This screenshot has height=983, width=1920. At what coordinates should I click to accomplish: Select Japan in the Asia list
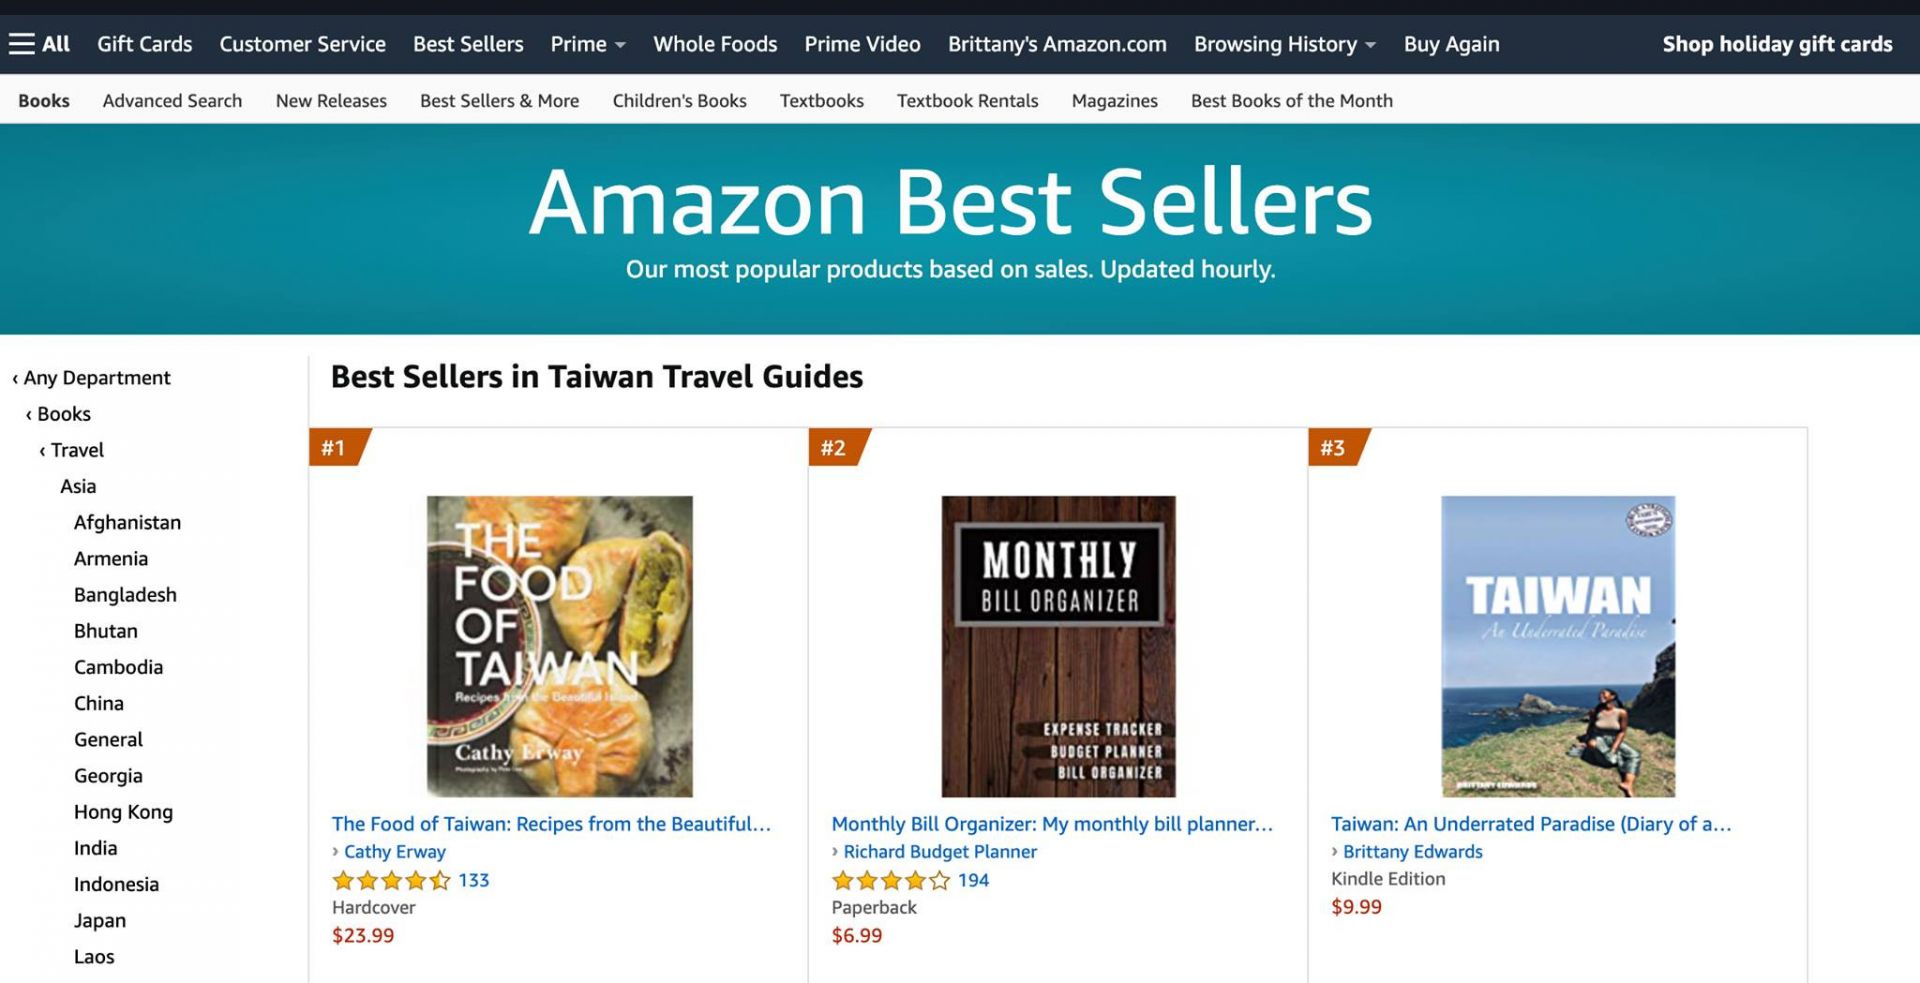click(x=100, y=921)
